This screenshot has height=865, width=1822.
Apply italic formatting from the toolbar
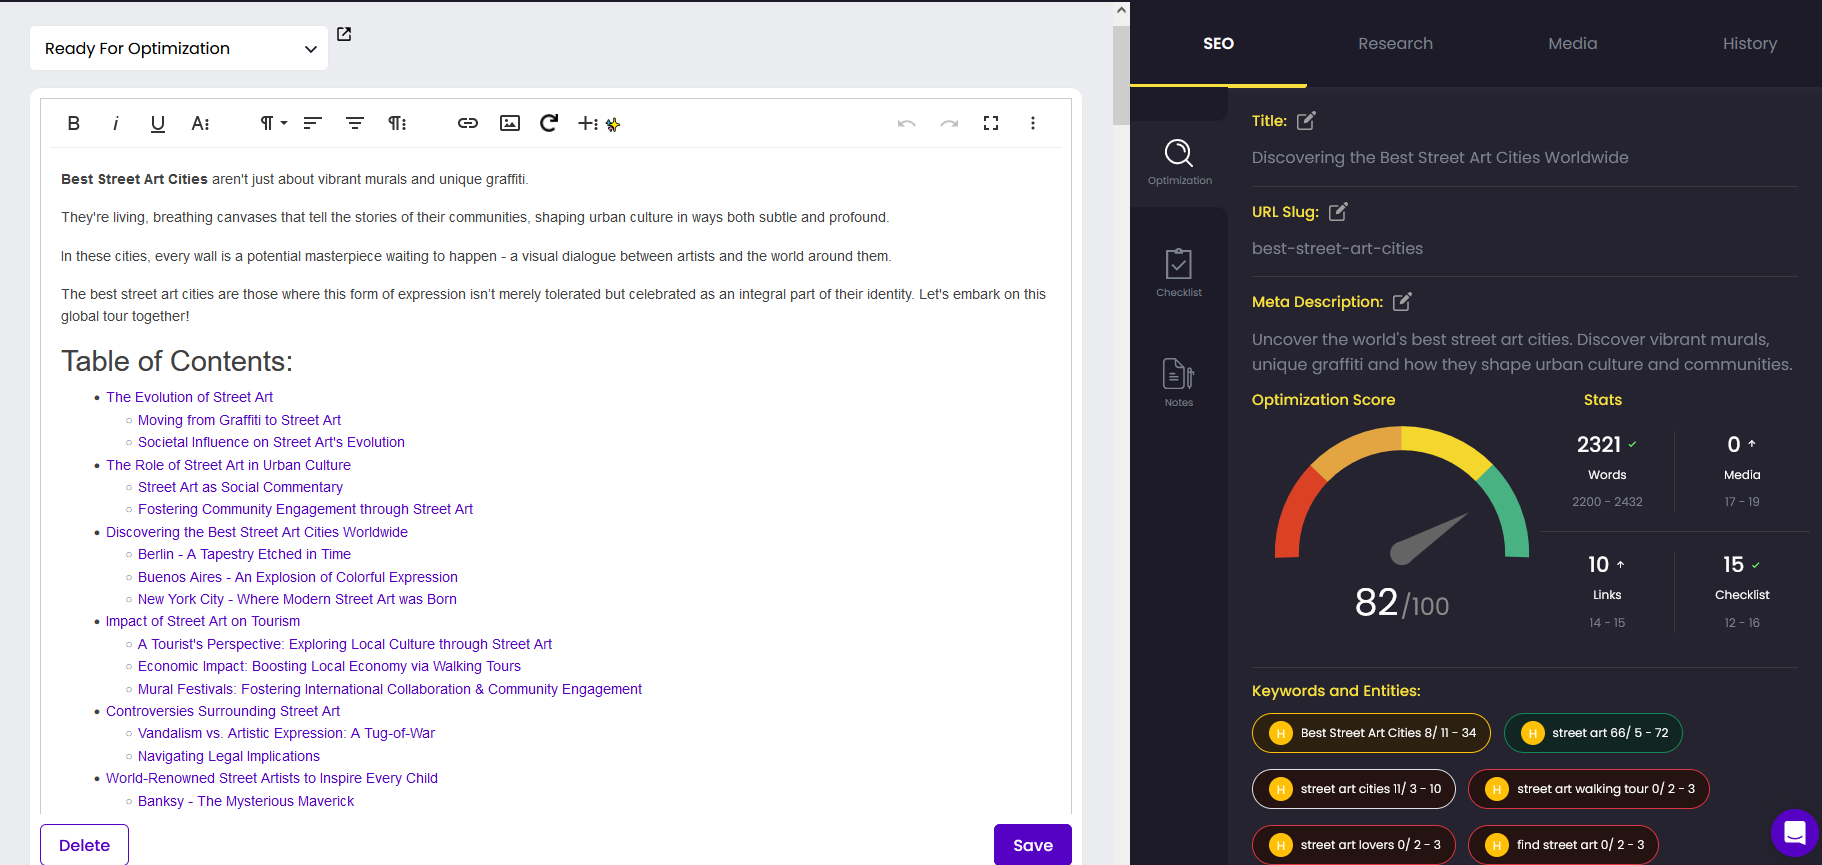(x=115, y=123)
